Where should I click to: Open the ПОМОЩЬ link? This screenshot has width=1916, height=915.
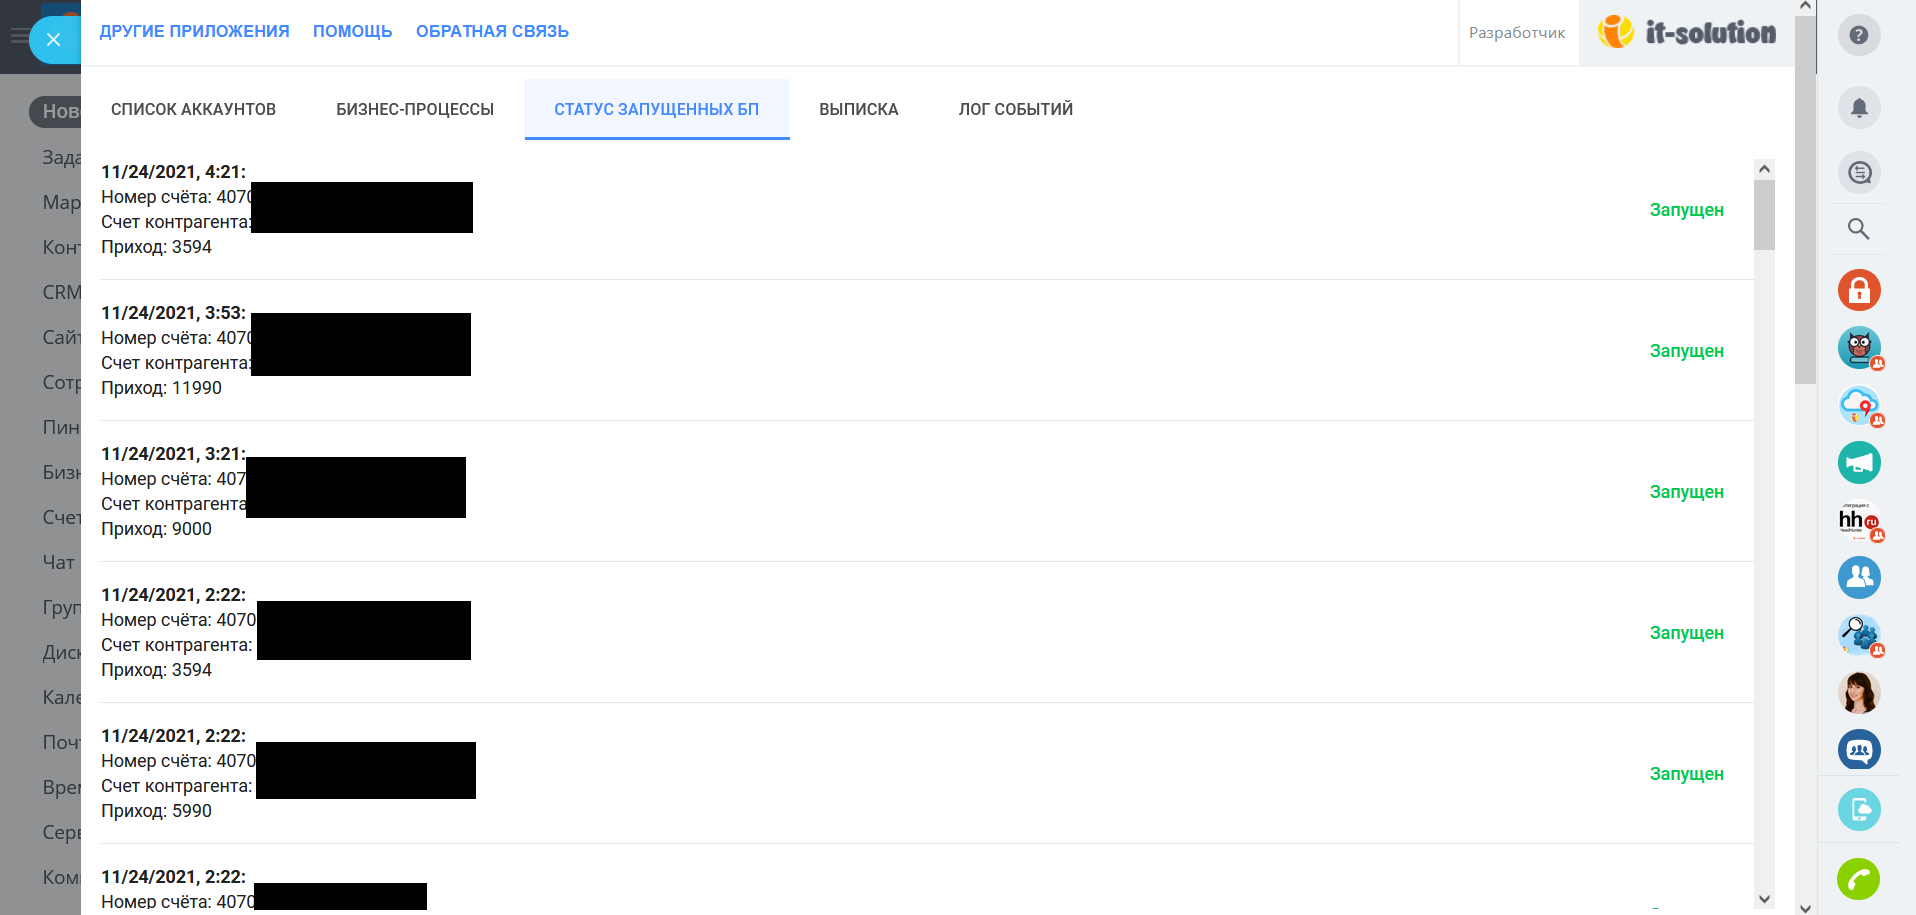pyautogui.click(x=352, y=32)
